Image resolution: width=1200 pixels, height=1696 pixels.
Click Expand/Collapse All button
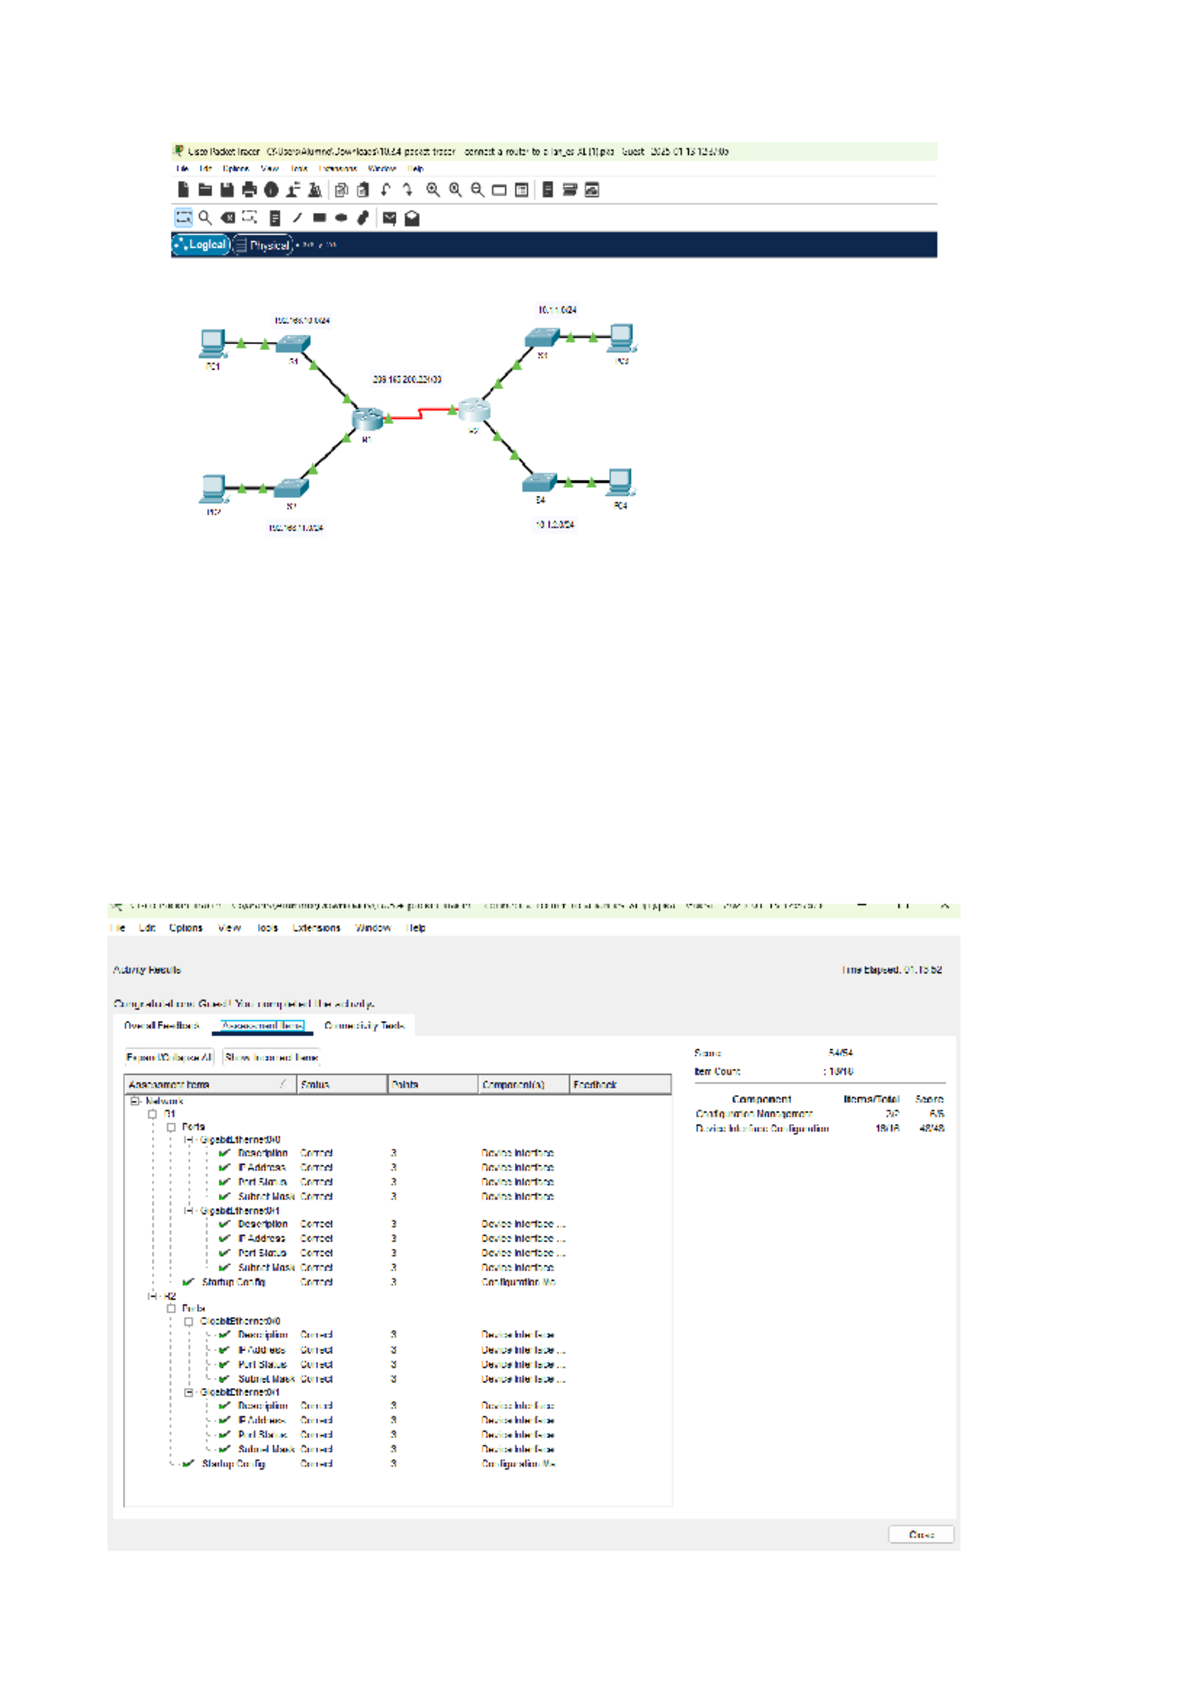point(169,1057)
